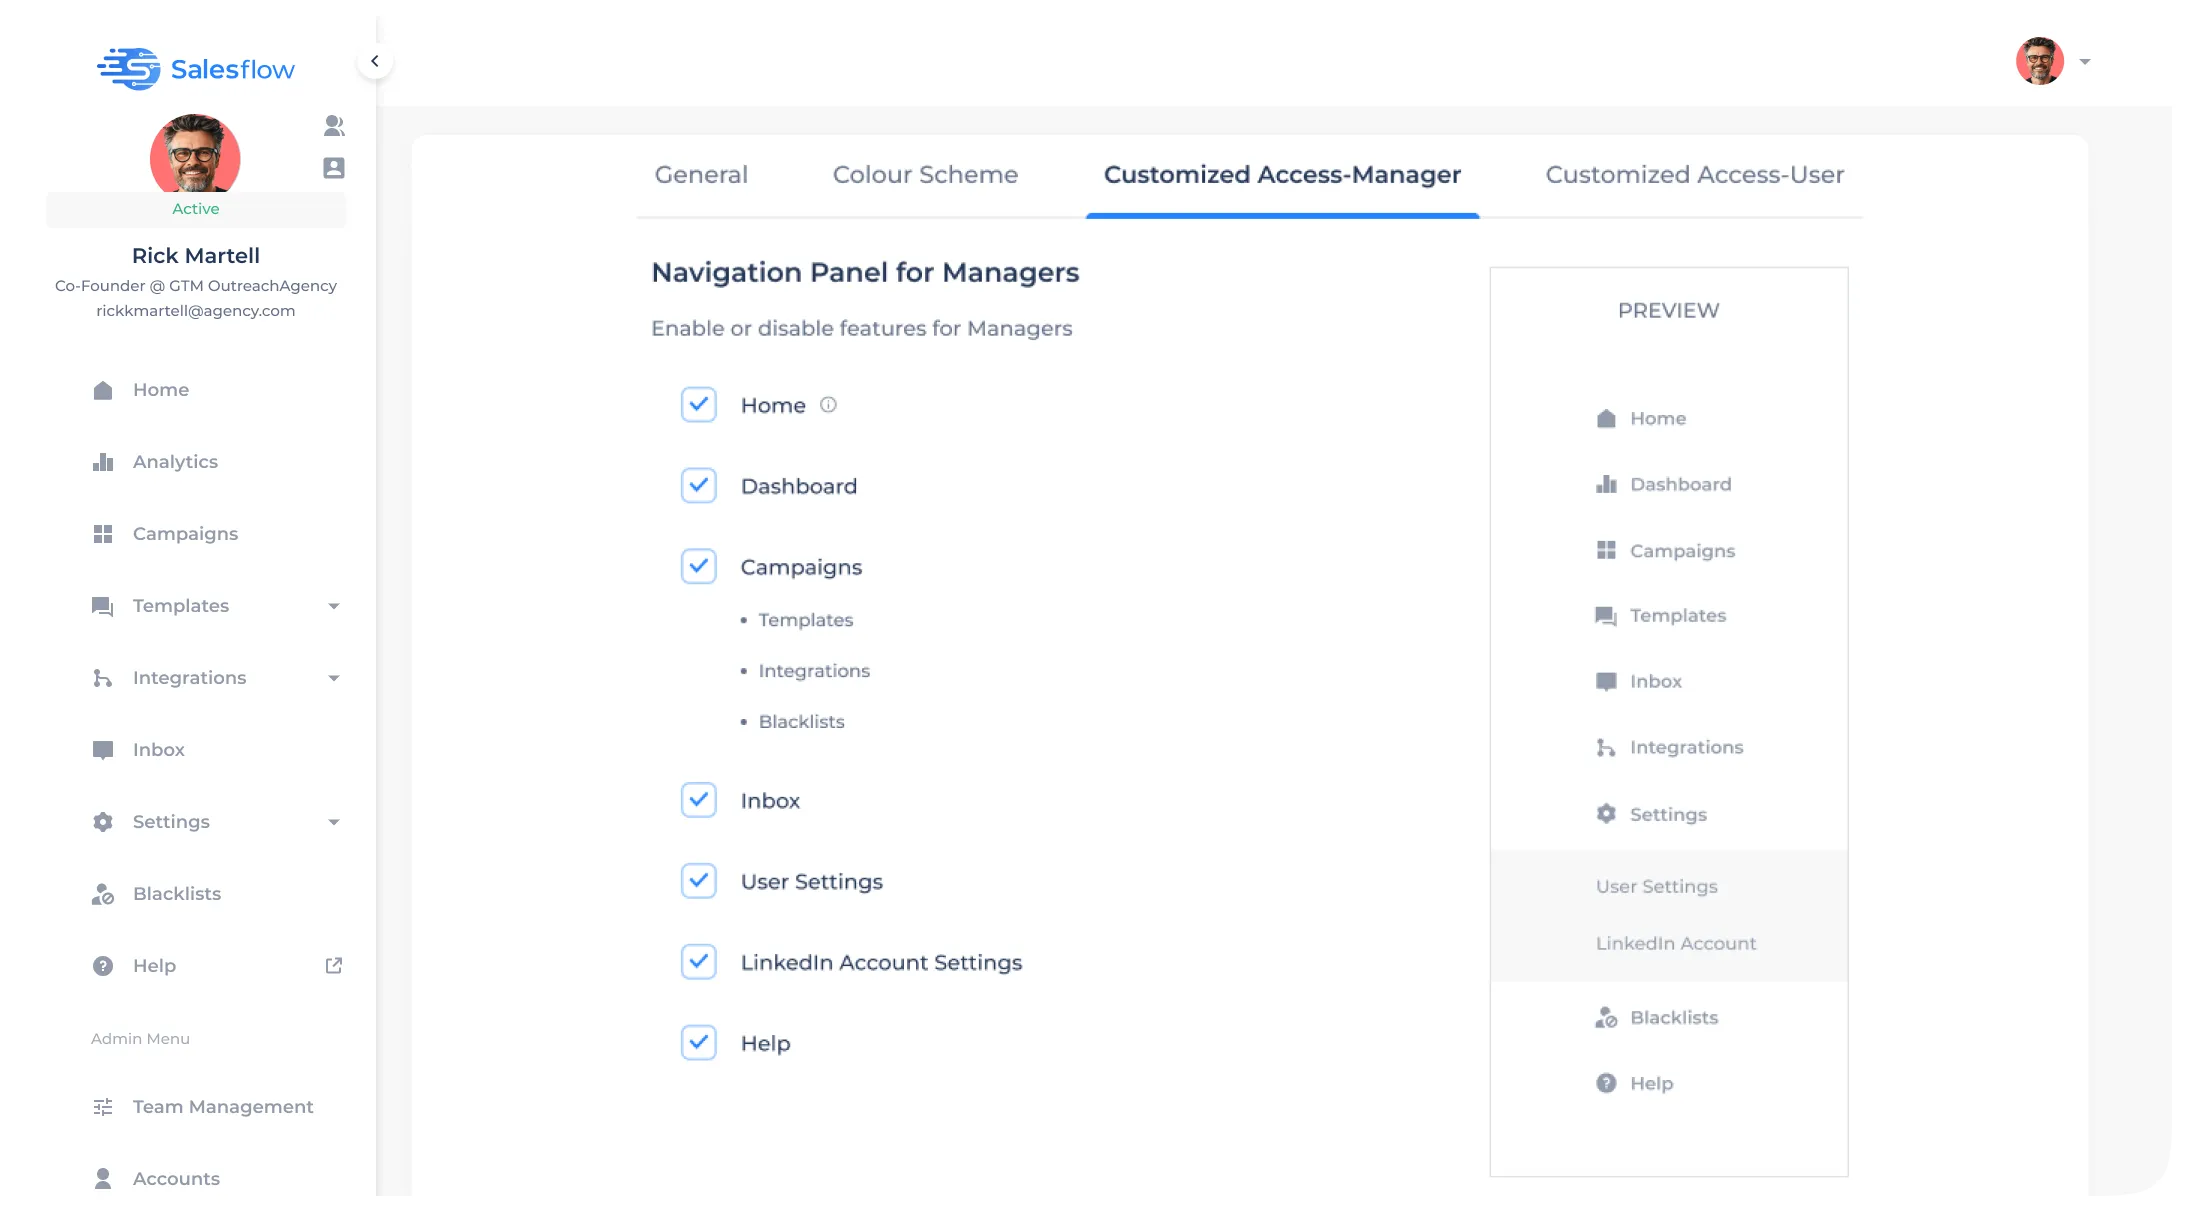Screen dimensions: 2192x1212
Task: Click the Accounts person icon
Action: (x=103, y=1179)
